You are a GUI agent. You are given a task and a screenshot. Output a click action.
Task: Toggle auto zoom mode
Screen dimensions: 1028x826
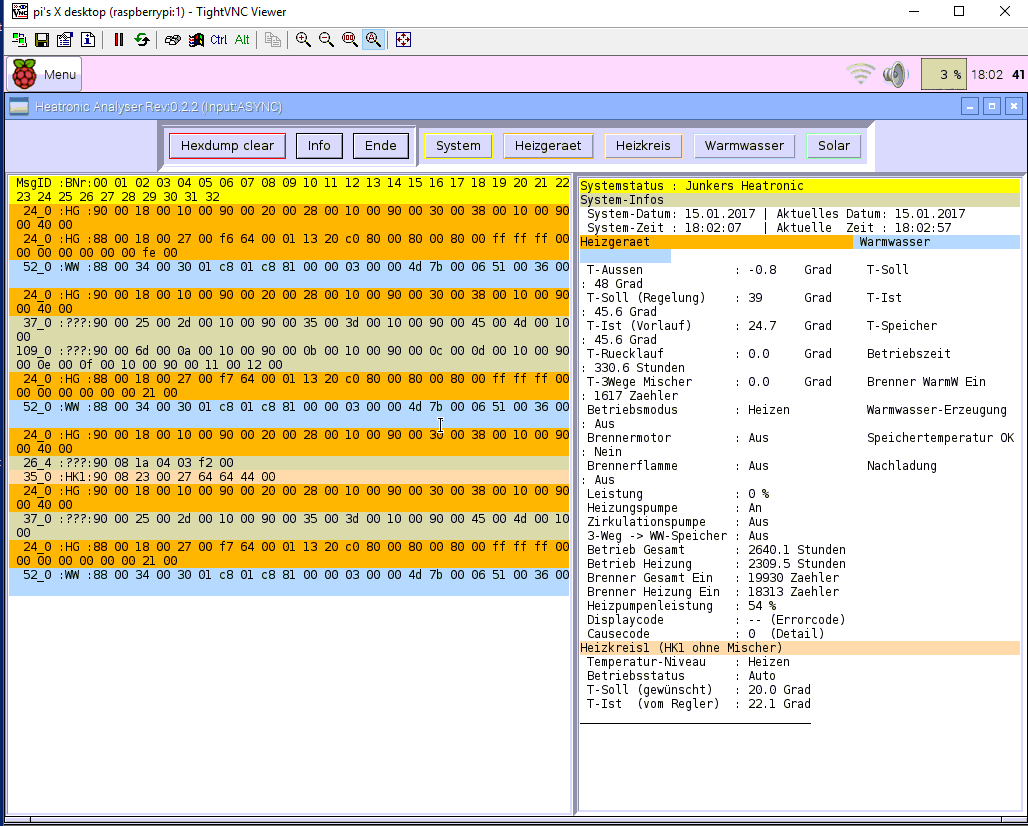(x=373, y=40)
